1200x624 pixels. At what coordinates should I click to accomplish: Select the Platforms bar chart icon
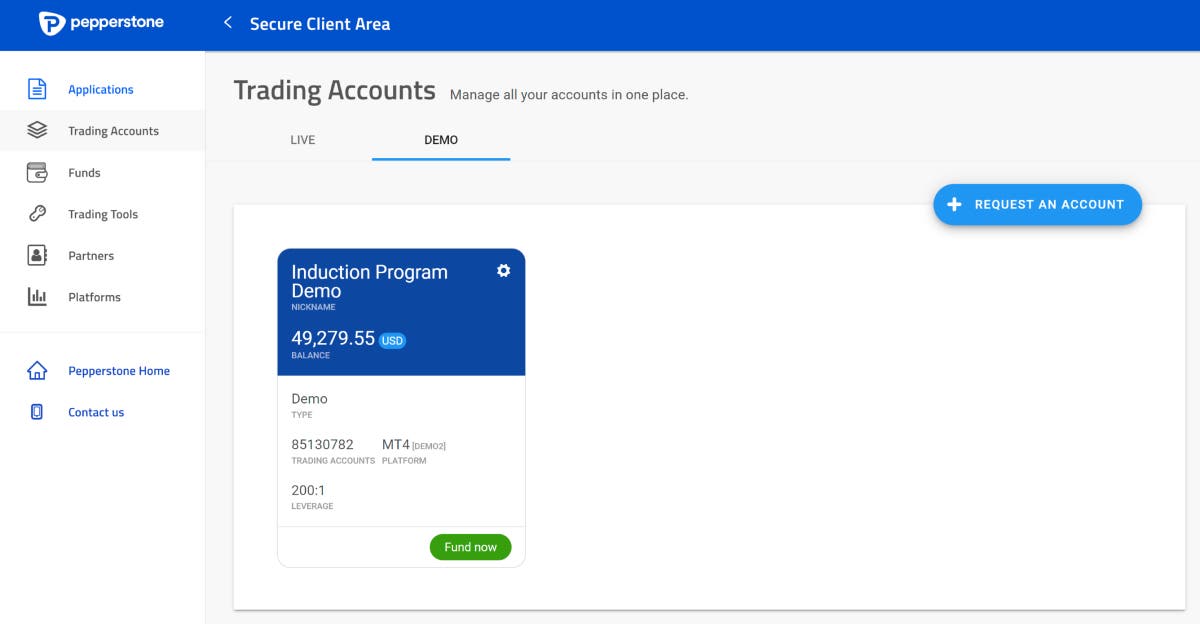pos(37,296)
